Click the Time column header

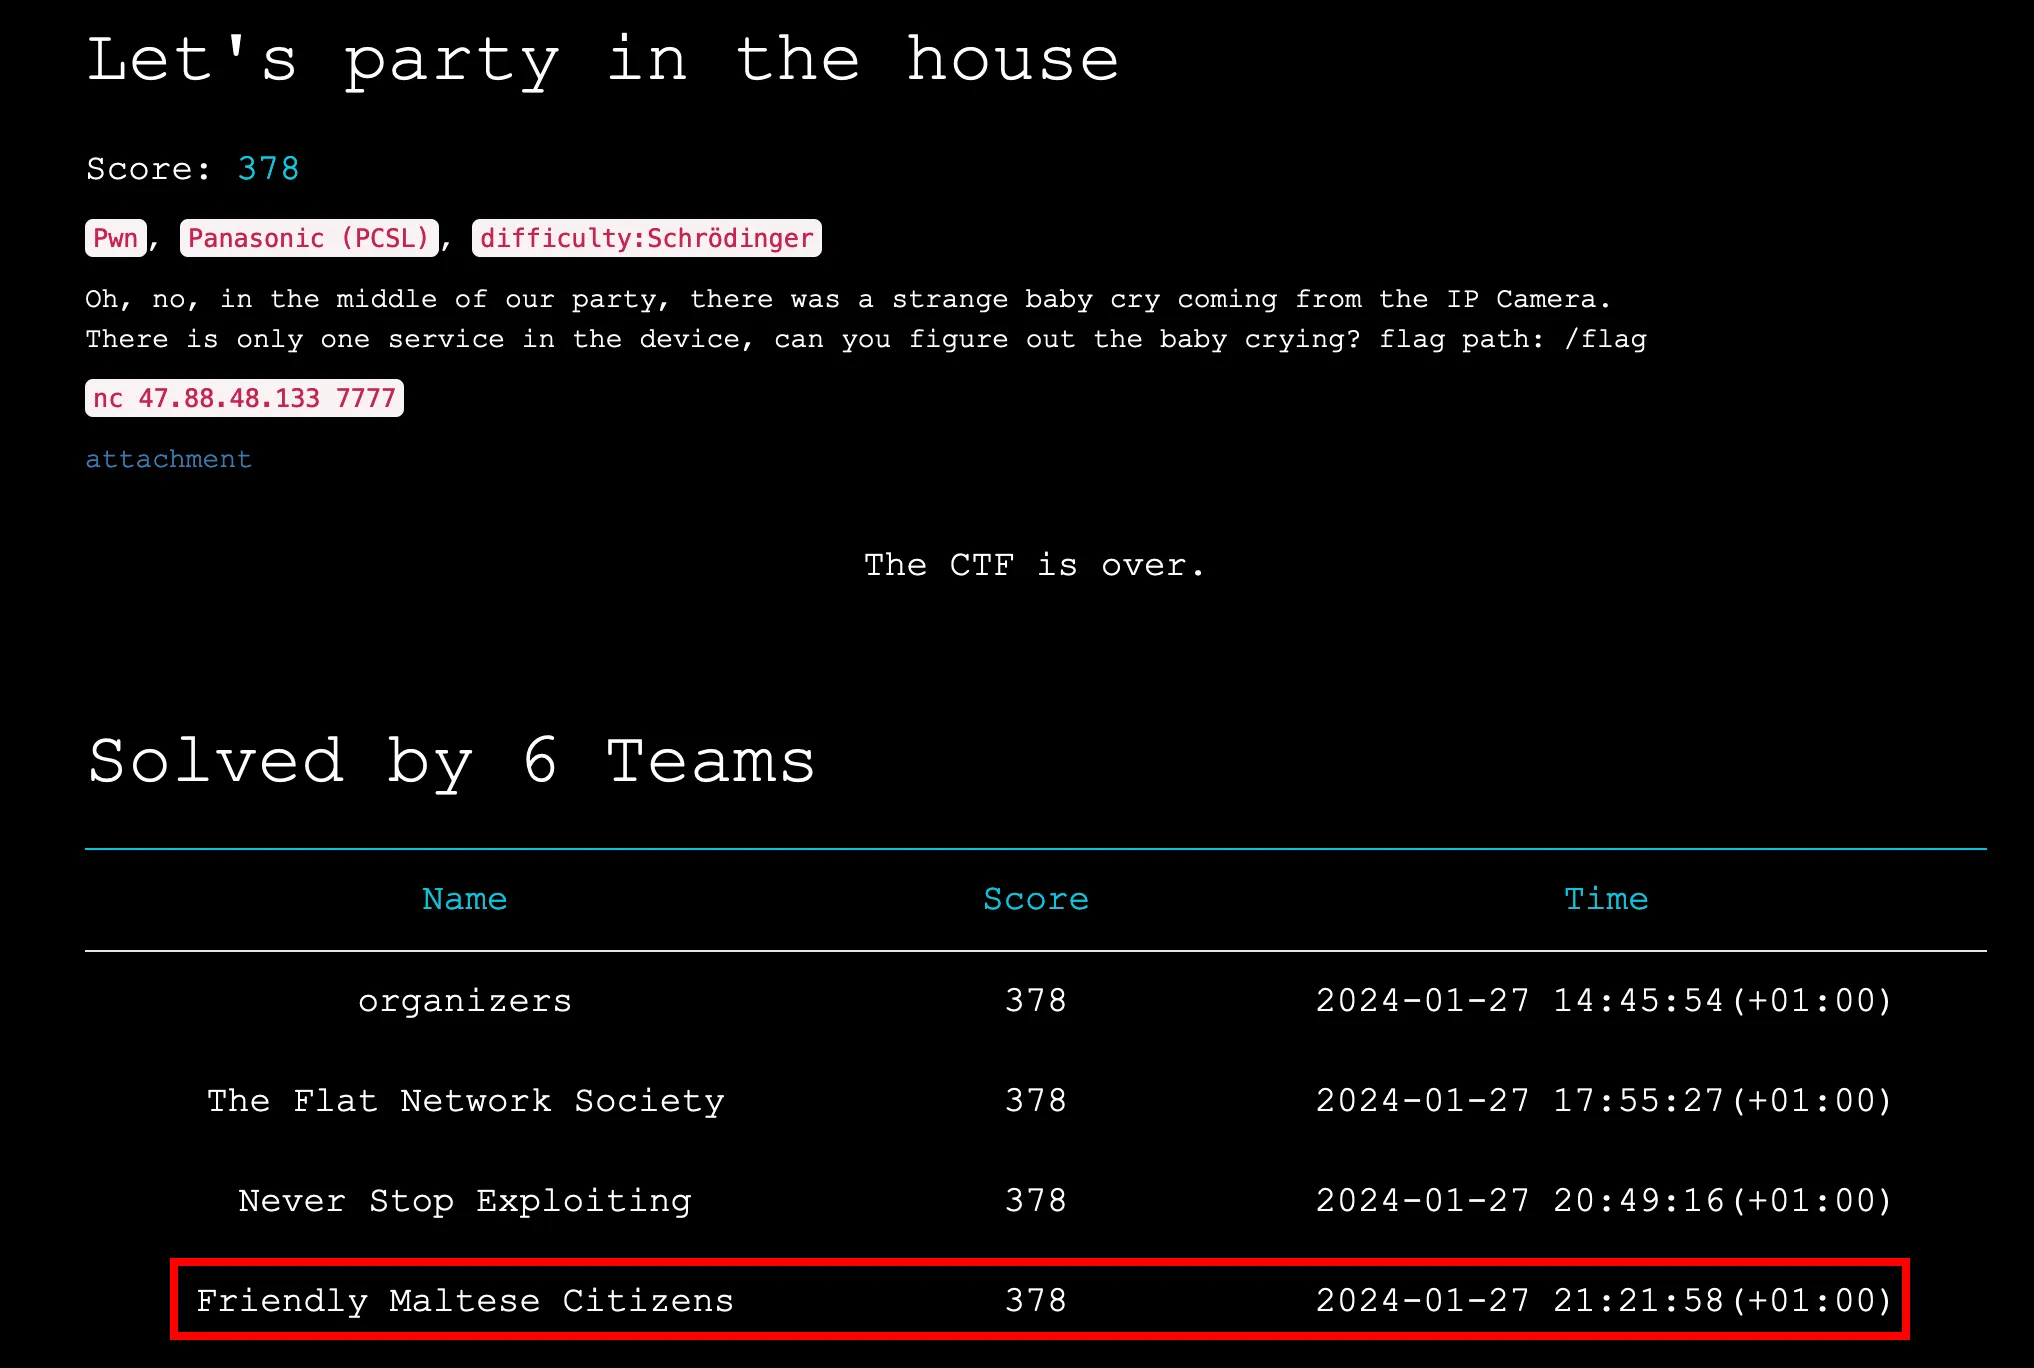[x=1606, y=899]
